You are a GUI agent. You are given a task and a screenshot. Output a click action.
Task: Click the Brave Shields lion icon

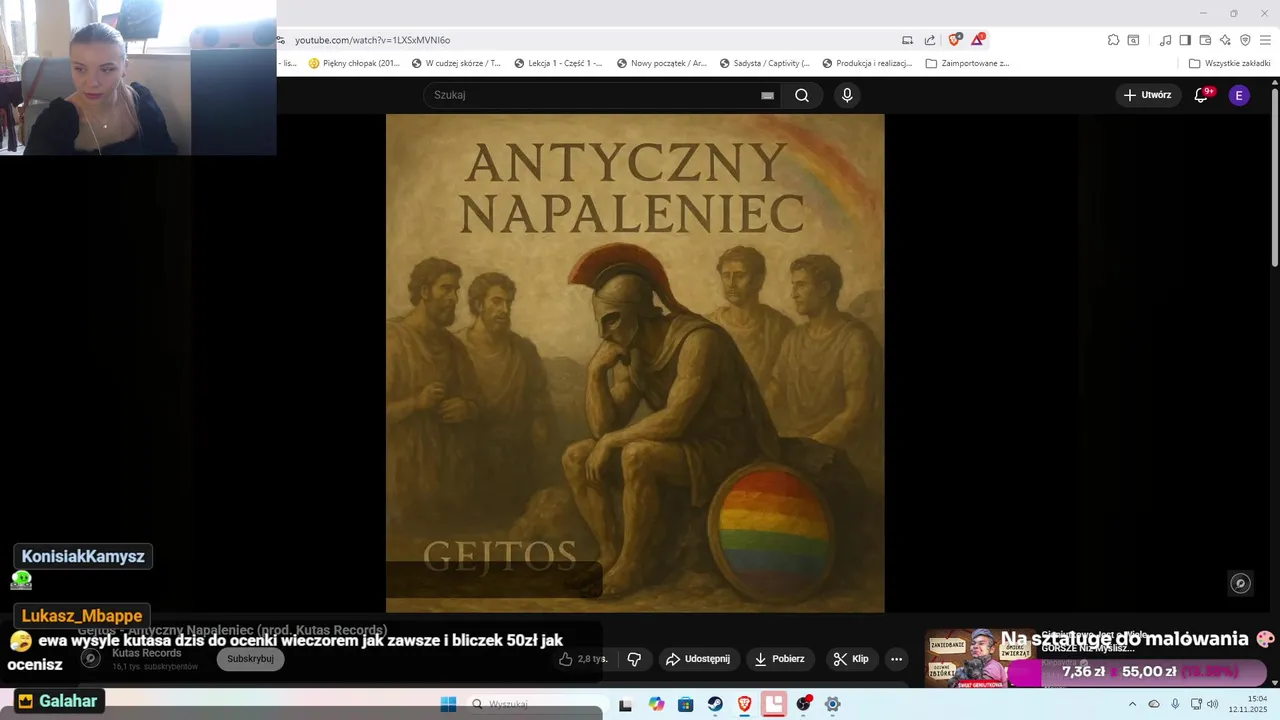954,40
